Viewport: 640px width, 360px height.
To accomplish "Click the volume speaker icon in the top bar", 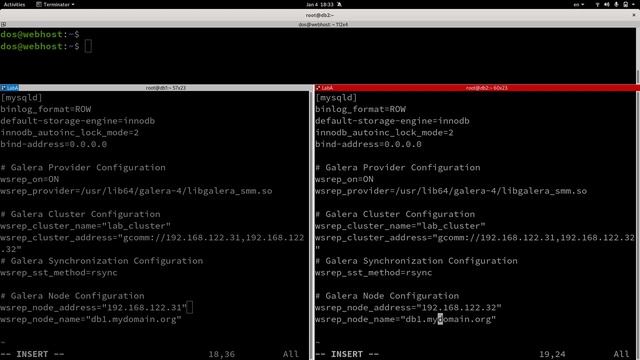I will pyautogui.click(x=607, y=4).
